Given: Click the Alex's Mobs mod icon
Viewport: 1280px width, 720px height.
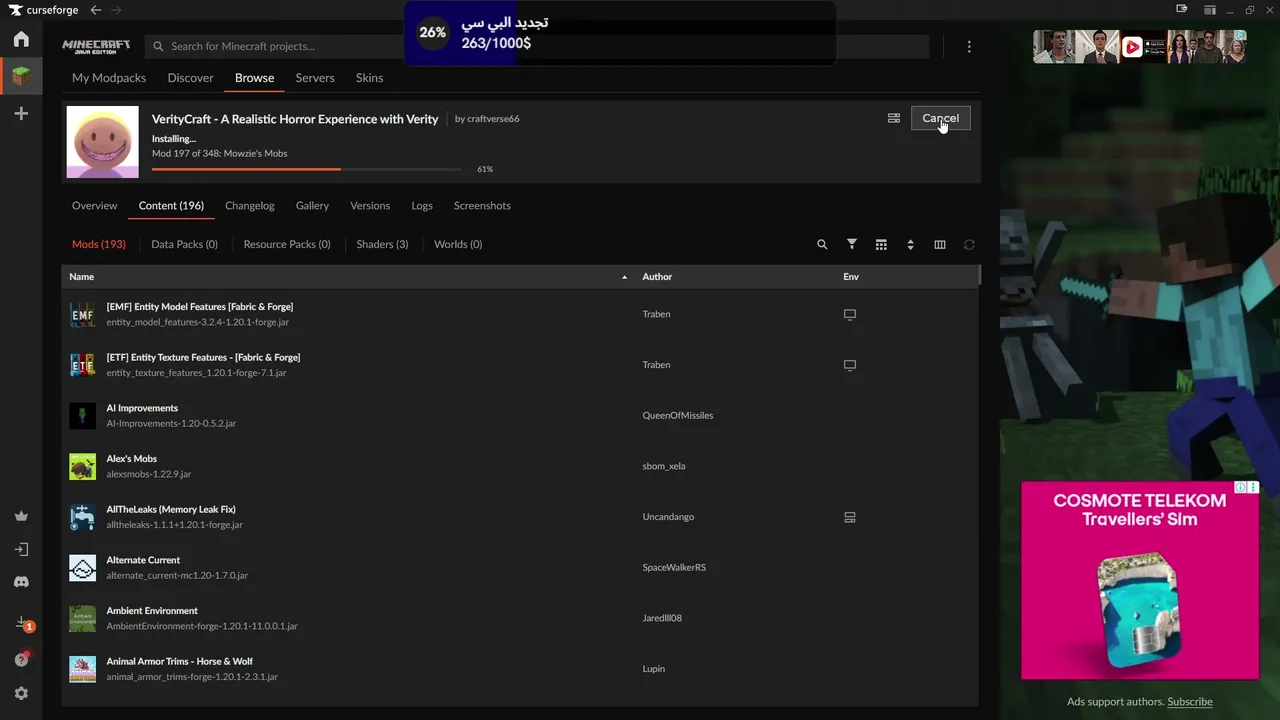Looking at the screenshot, I should [82, 466].
